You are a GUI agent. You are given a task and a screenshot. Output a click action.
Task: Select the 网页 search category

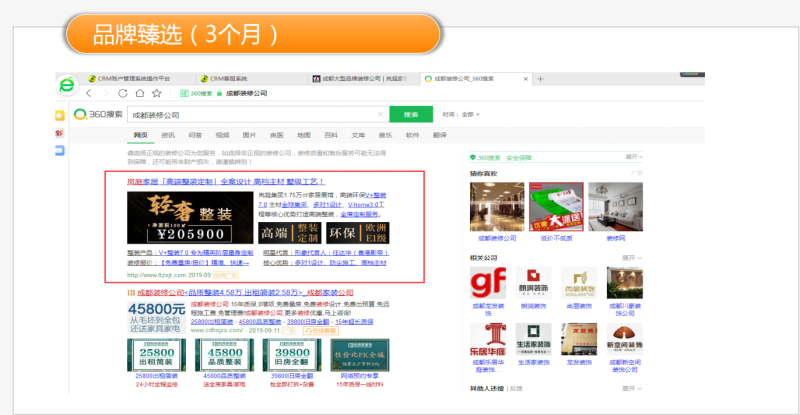tap(140, 135)
